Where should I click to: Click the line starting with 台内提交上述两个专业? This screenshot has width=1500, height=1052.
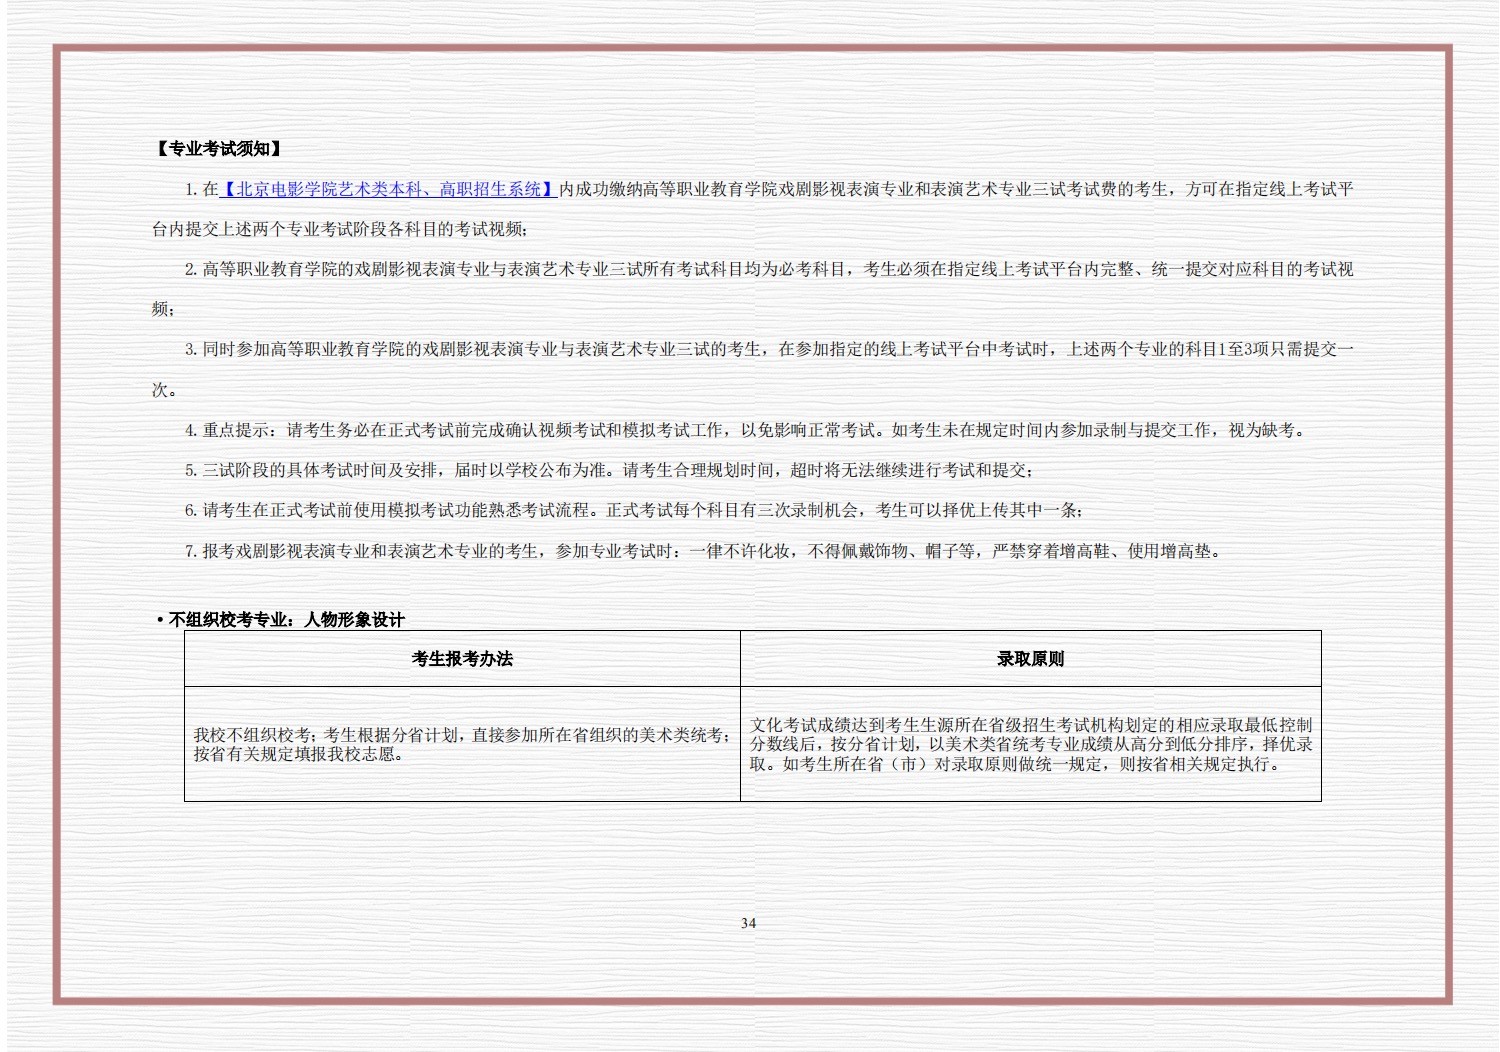point(340,229)
